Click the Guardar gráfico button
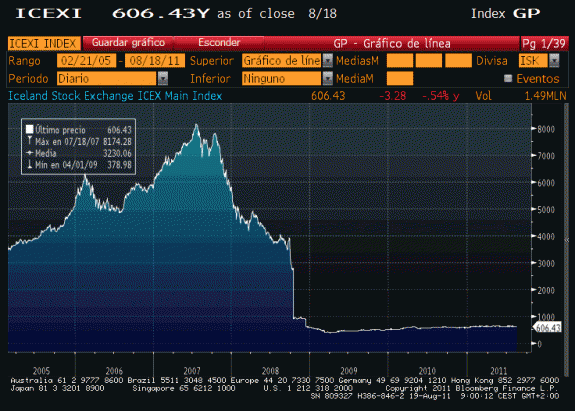575x411 pixels. [128, 43]
